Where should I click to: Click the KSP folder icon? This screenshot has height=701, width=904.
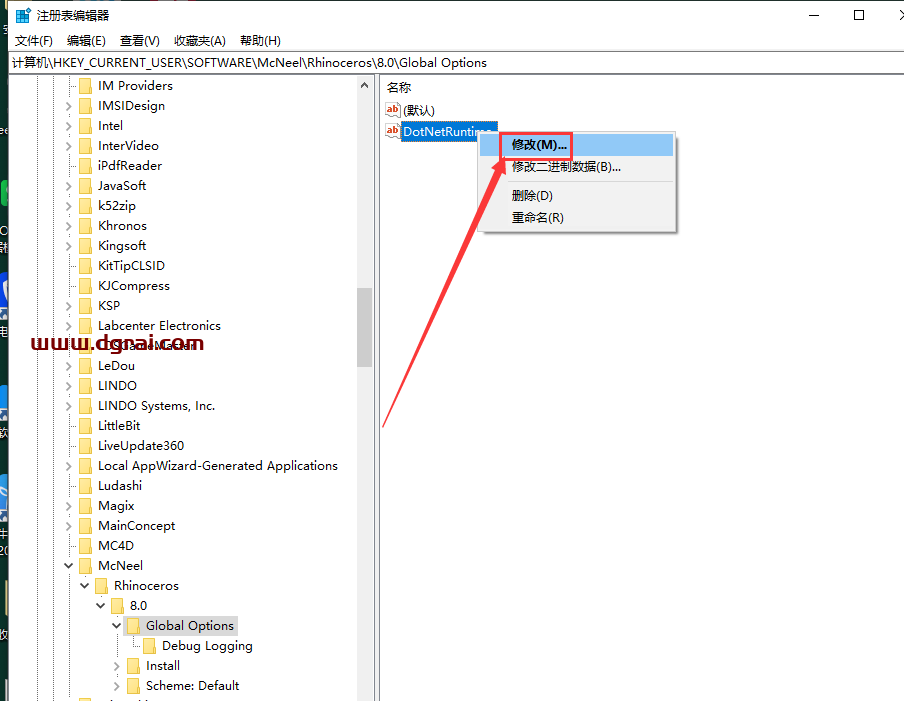[x=85, y=306]
